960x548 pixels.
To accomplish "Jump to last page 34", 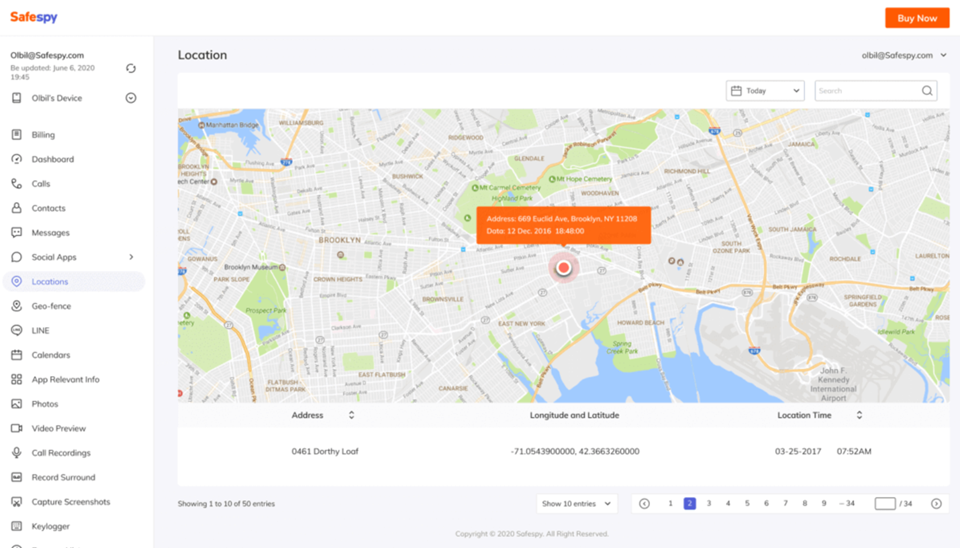I will 847,503.
